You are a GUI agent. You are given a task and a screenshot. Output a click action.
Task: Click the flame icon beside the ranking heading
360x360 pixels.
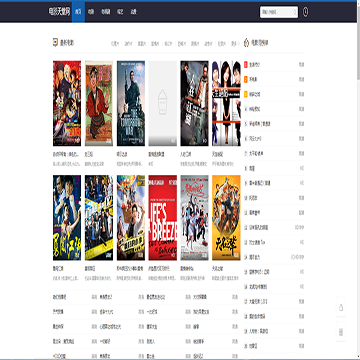(x=247, y=43)
